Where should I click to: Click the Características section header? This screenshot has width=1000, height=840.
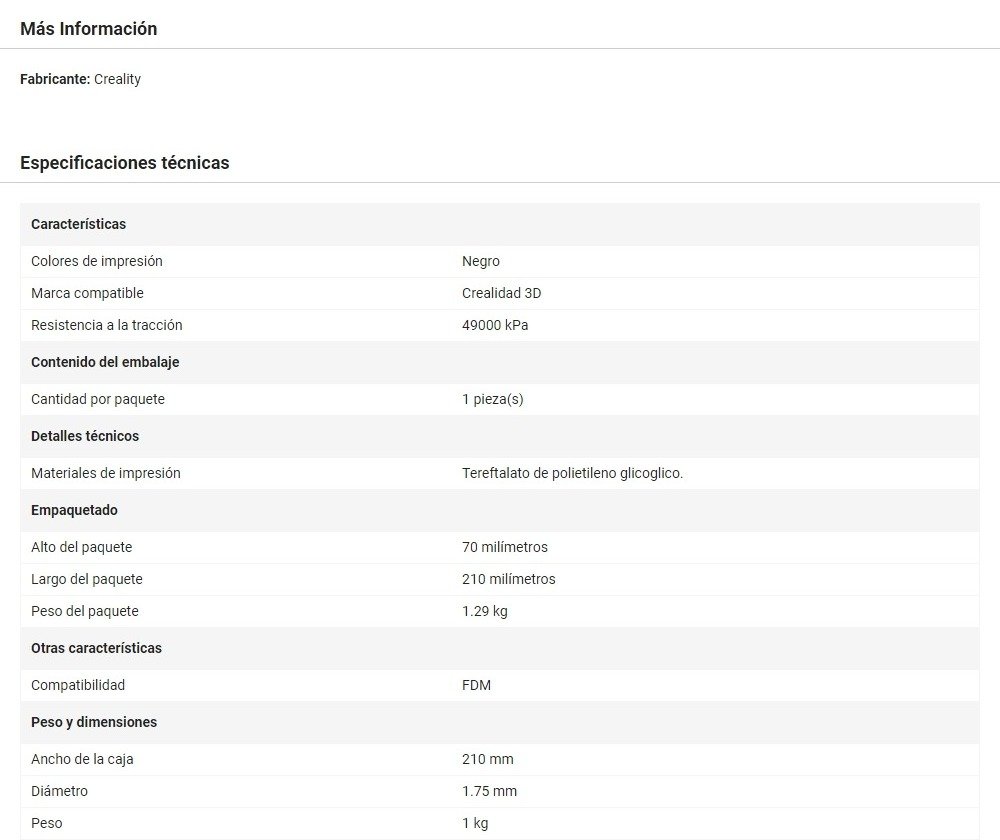coord(78,224)
